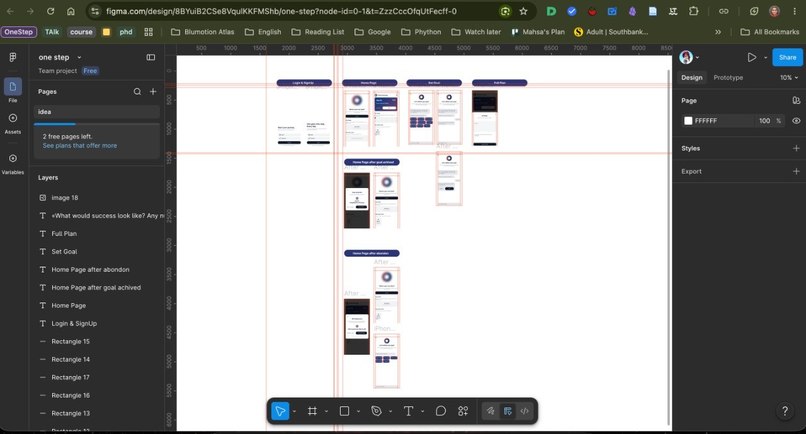Collapse the left sidebar panel

(151, 57)
